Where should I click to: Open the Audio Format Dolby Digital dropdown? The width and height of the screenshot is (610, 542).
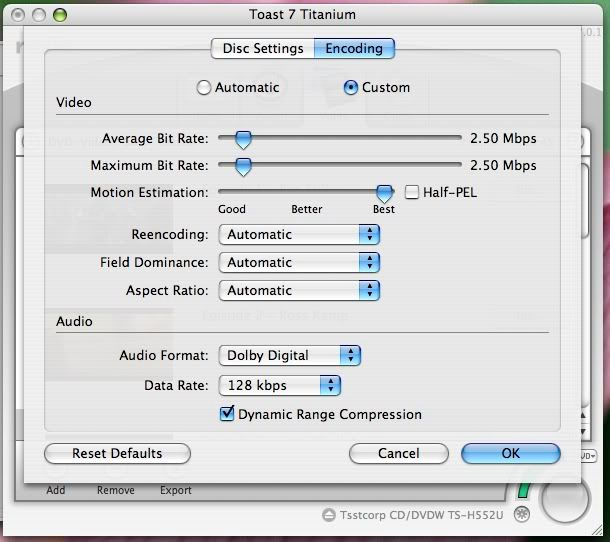coord(290,355)
